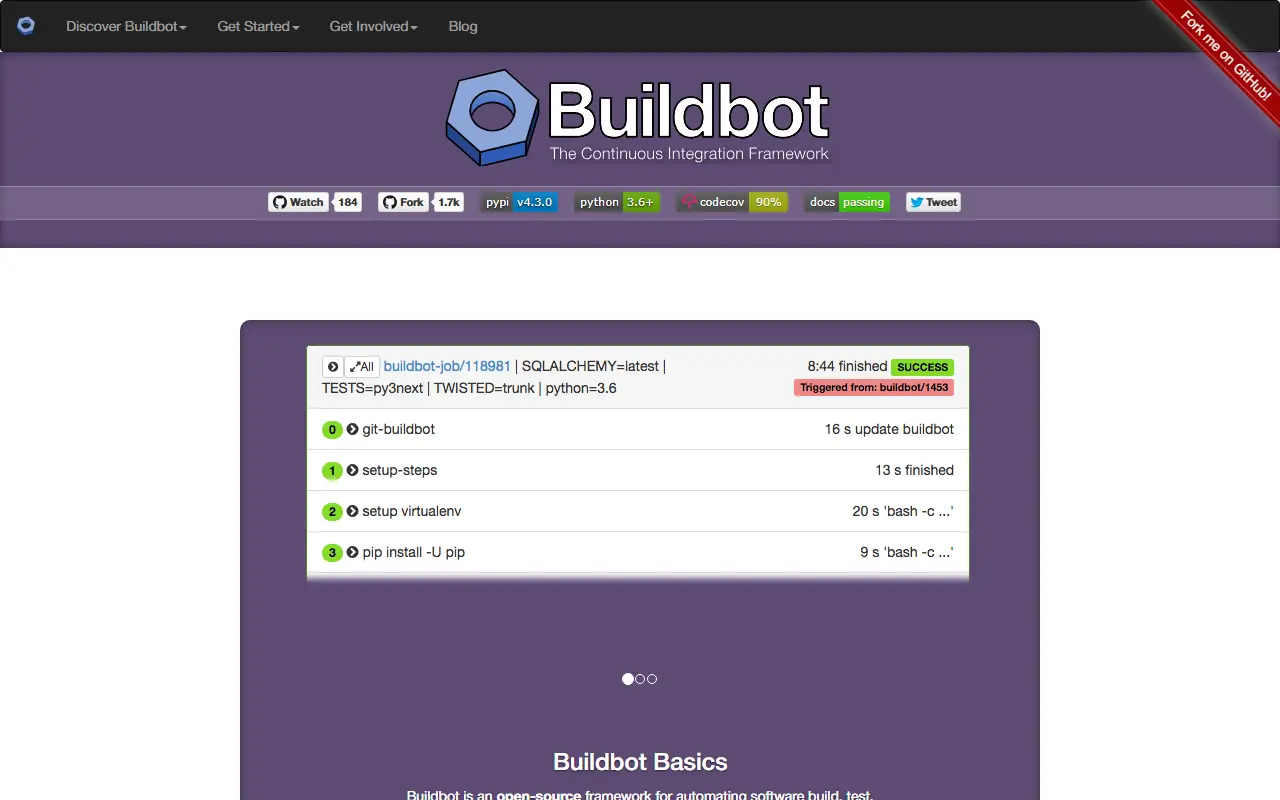Click the GitHub Fork button

(x=404, y=202)
